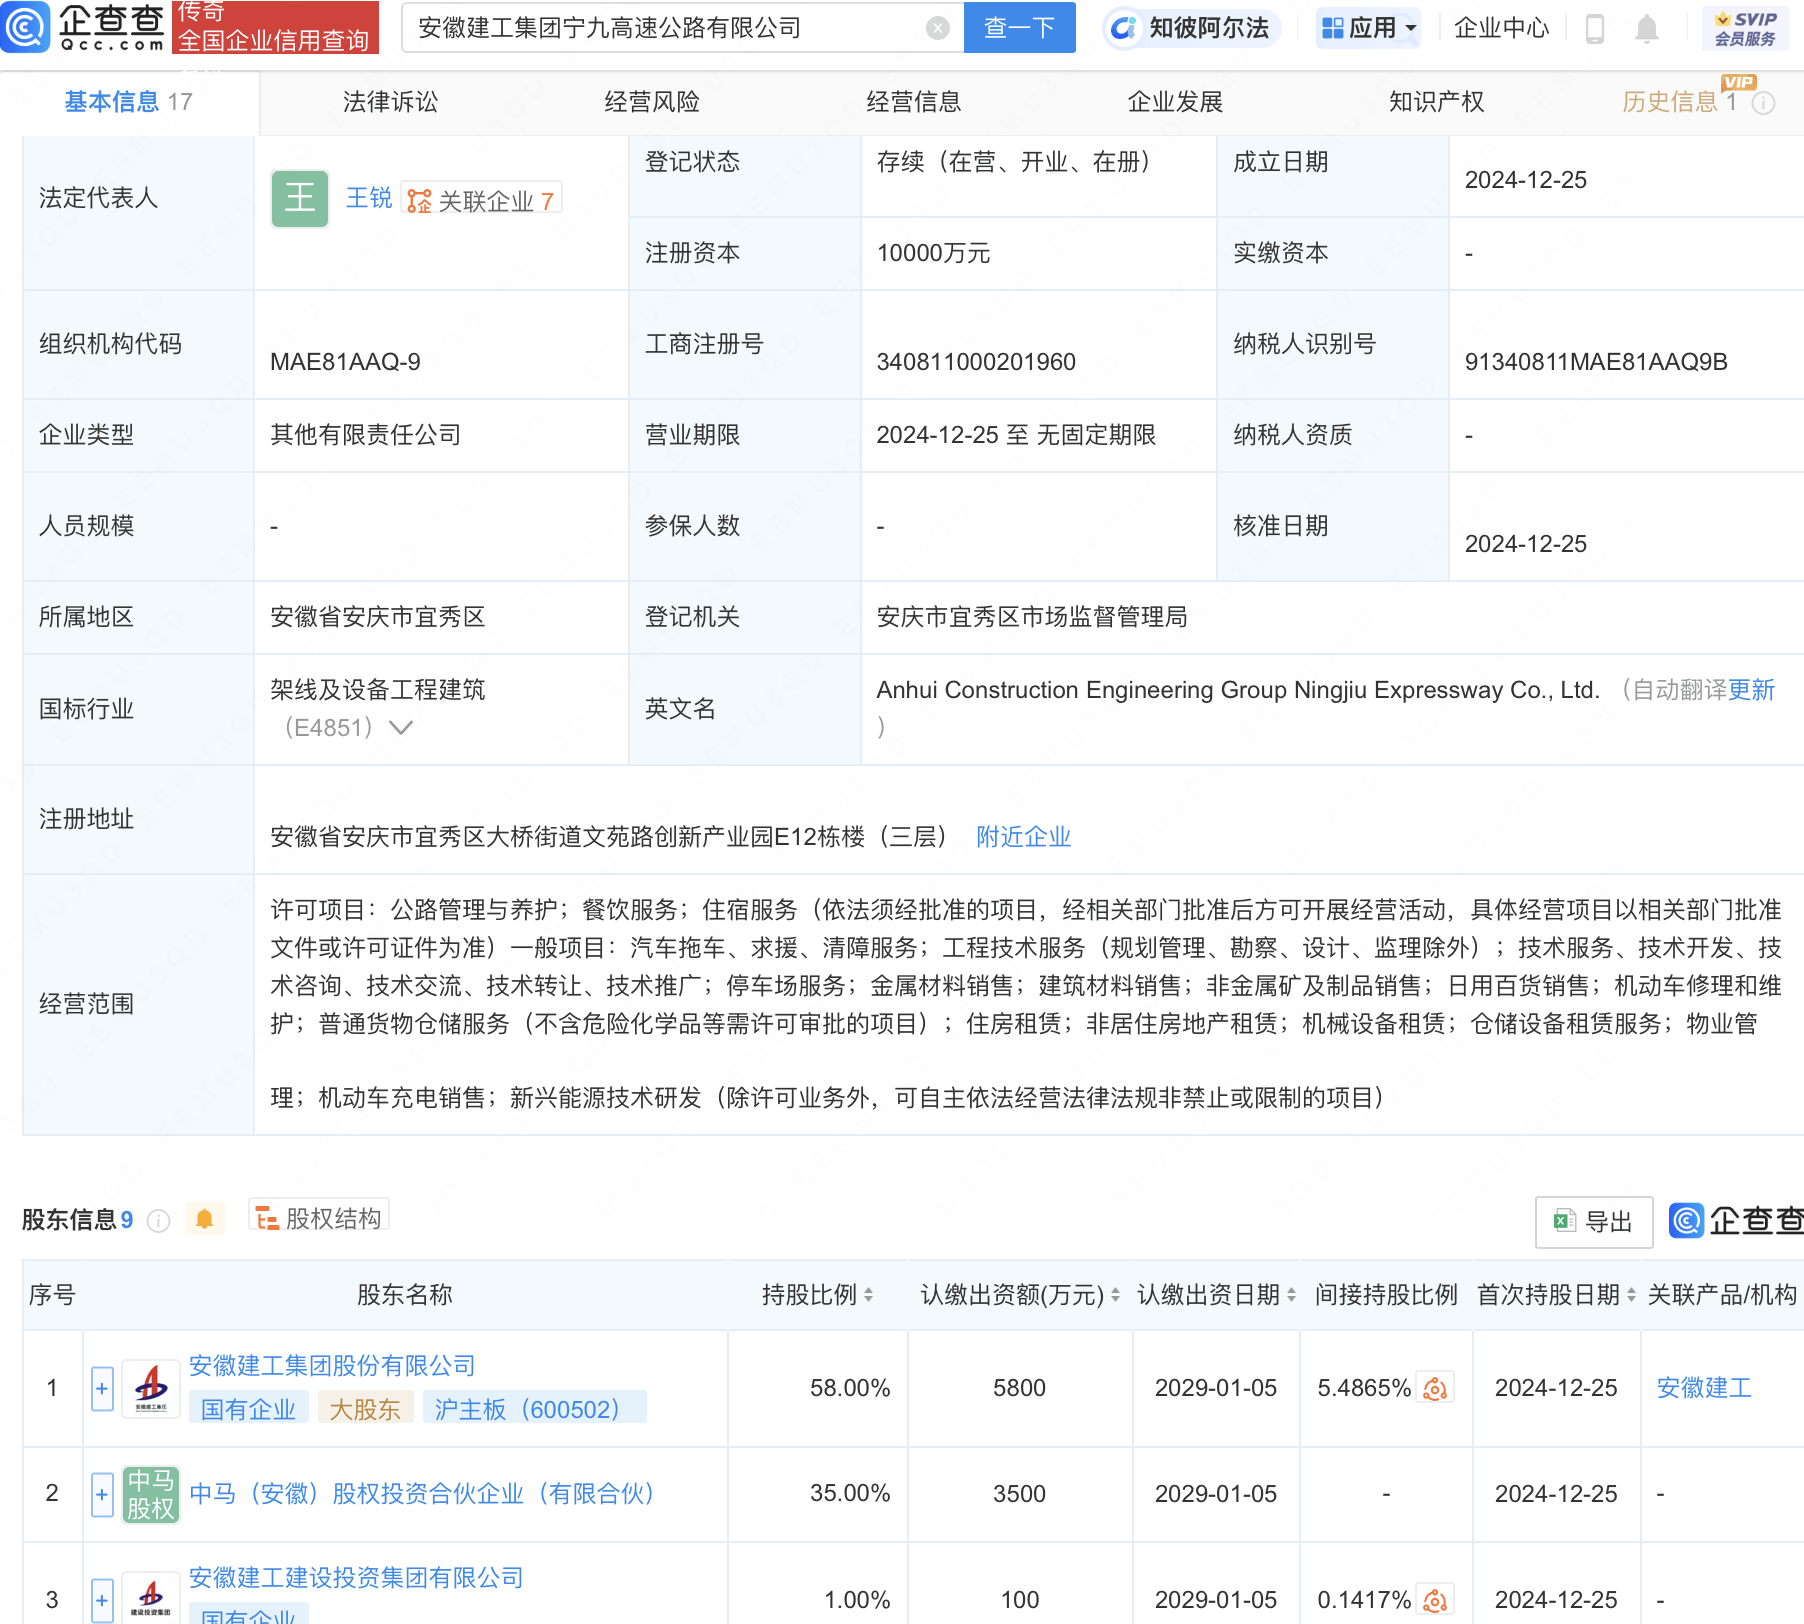Screen dimensions: 1804x1624
Task: Open legal representative 王锐 link
Action: click(x=369, y=198)
